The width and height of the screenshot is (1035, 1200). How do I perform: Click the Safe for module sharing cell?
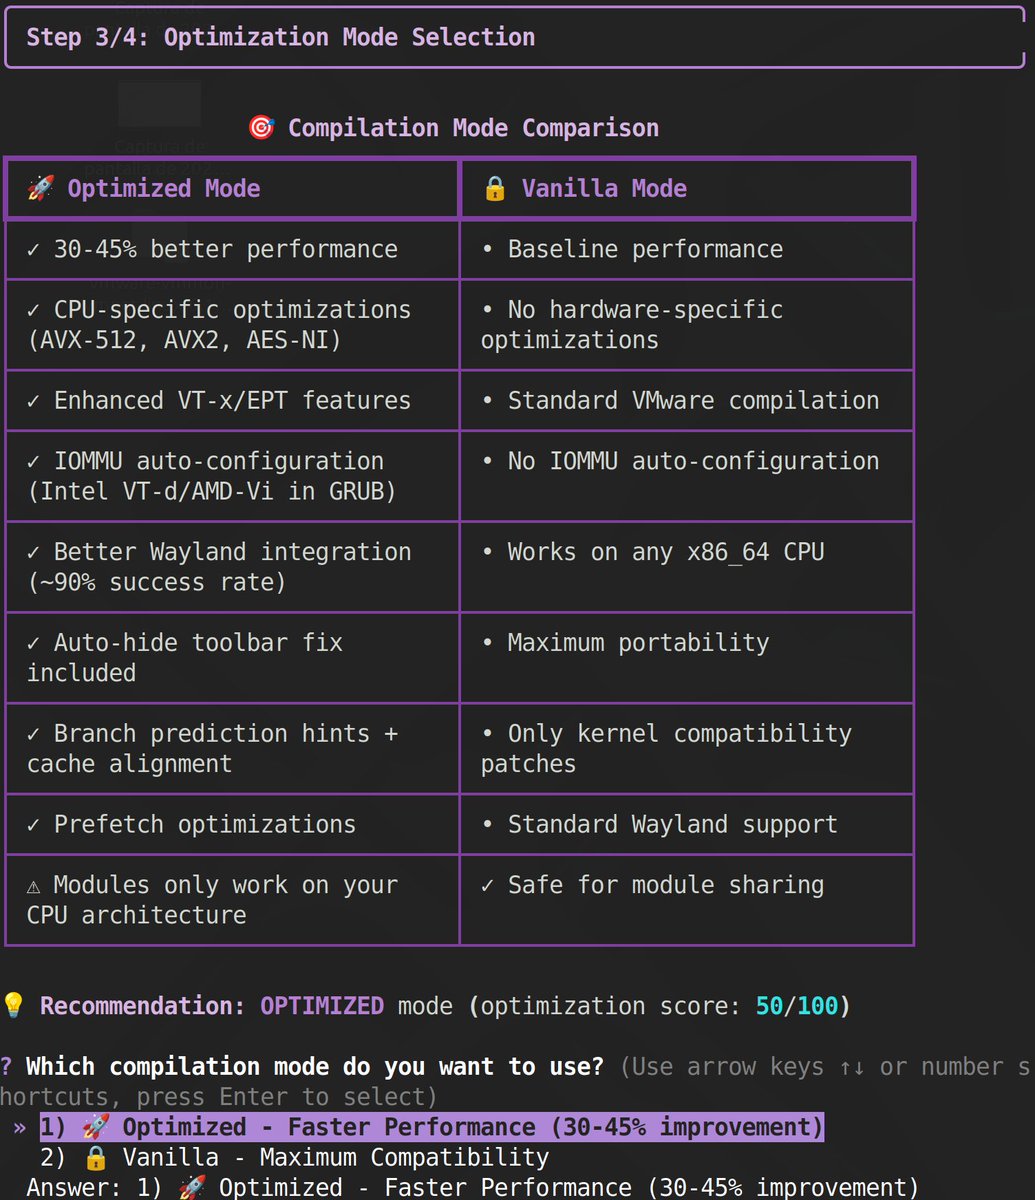point(687,900)
